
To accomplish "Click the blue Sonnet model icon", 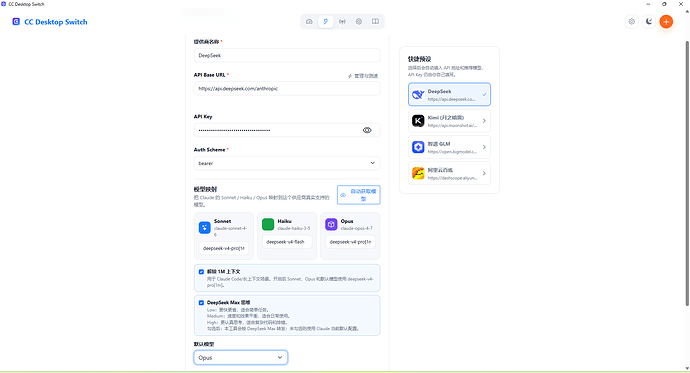I will tap(204, 227).
